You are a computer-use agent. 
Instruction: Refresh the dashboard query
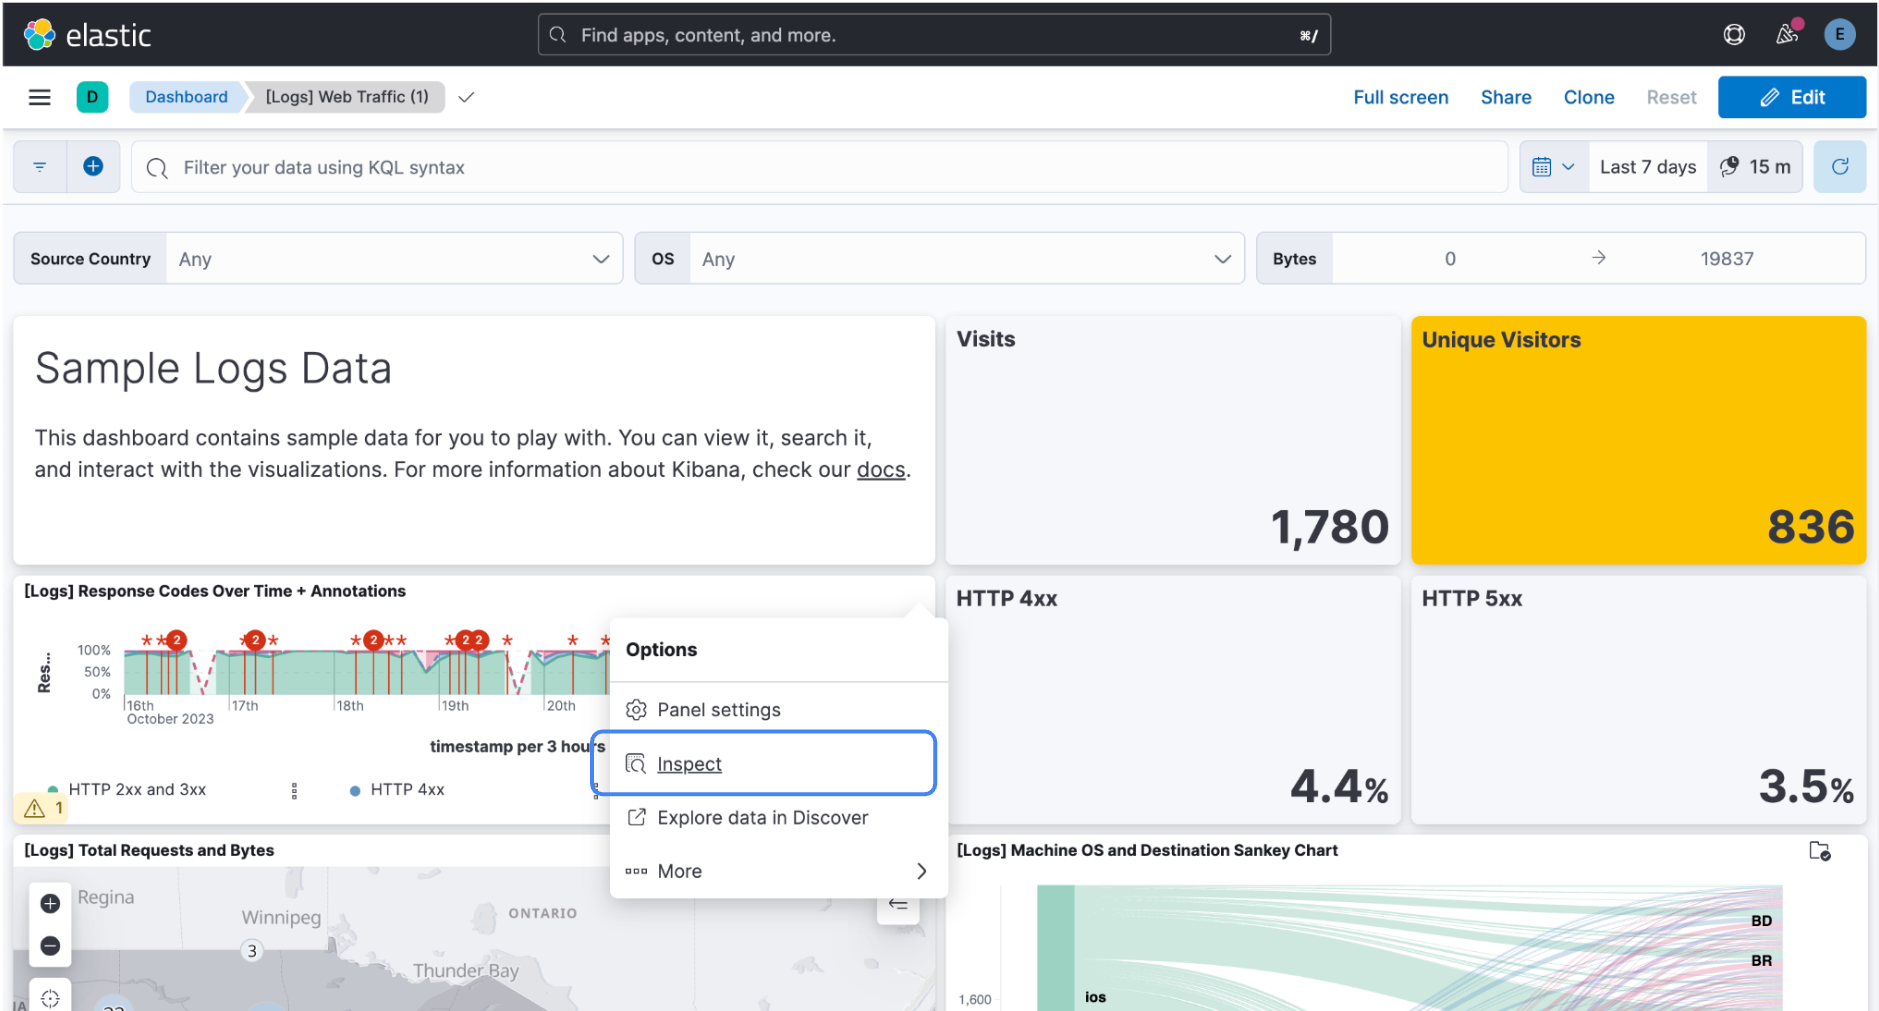tap(1840, 167)
